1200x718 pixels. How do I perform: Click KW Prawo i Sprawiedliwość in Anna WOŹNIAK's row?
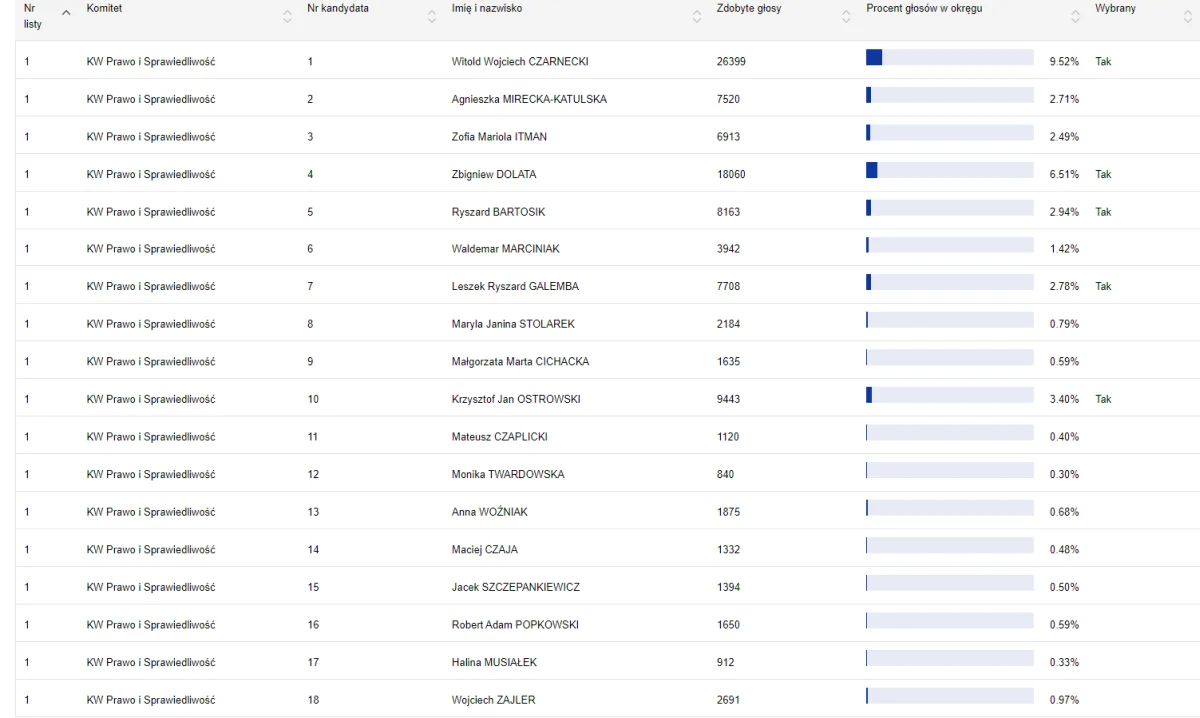(151, 512)
